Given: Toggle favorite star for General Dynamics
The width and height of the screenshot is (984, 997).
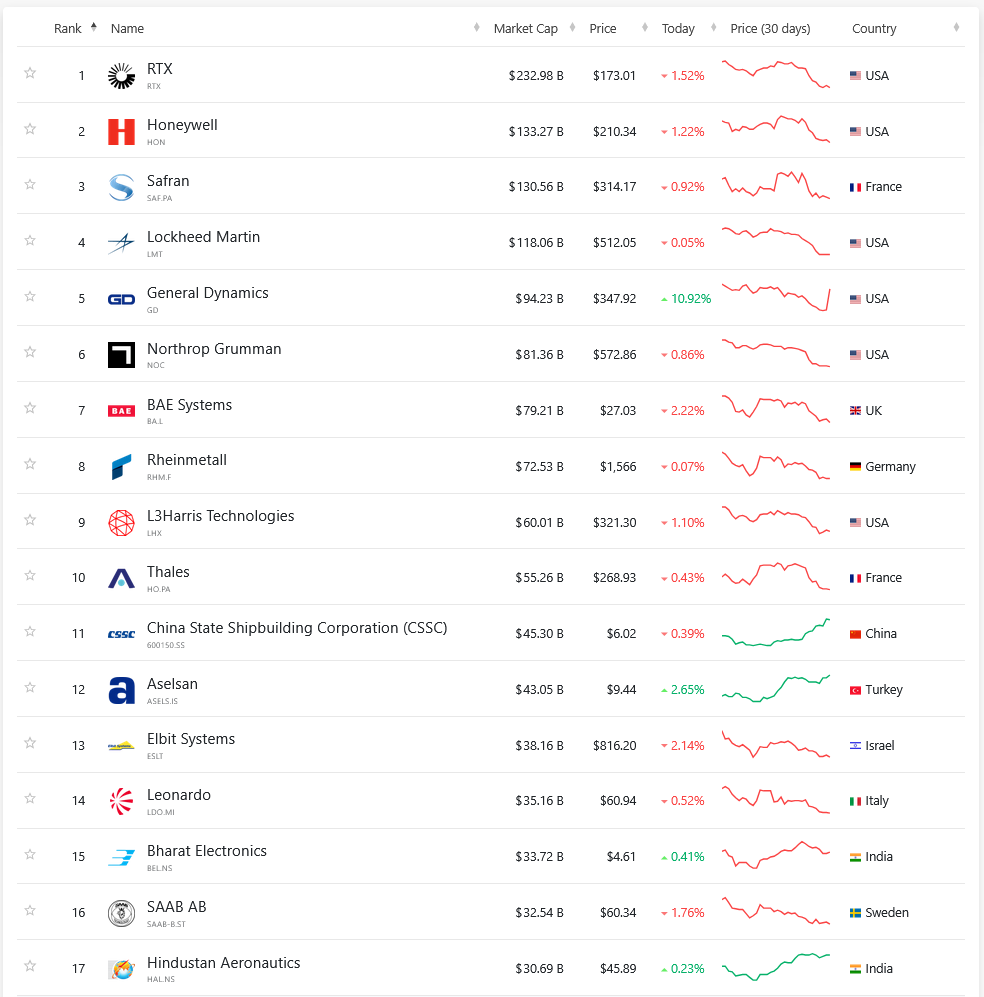Looking at the screenshot, I should click(30, 297).
